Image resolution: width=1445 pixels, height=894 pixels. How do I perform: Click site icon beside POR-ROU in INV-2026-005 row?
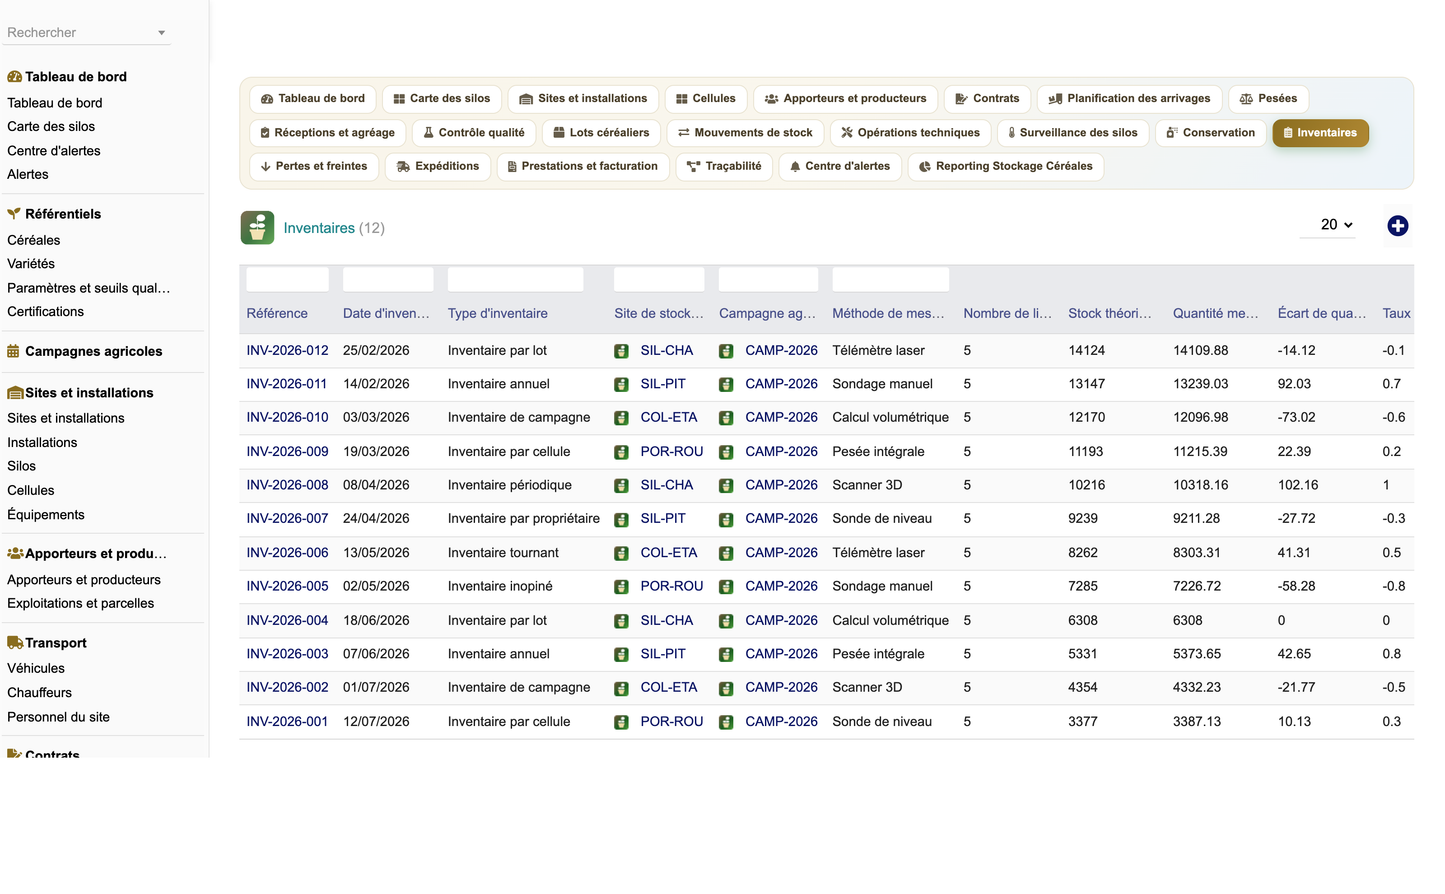tap(621, 587)
